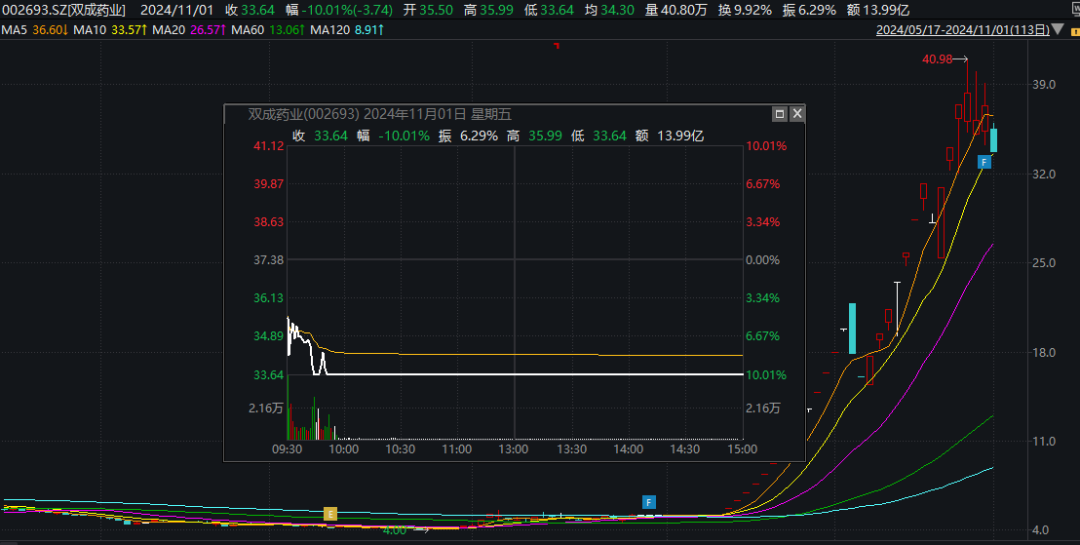Click the MA60 13.06 indicator label
This screenshot has height=545, width=1080.
coord(267,30)
